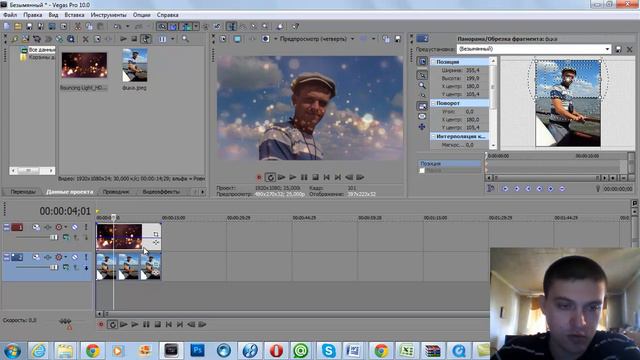Click Pause in the video preview transport
This screenshot has width=640, height=360.
(304, 177)
